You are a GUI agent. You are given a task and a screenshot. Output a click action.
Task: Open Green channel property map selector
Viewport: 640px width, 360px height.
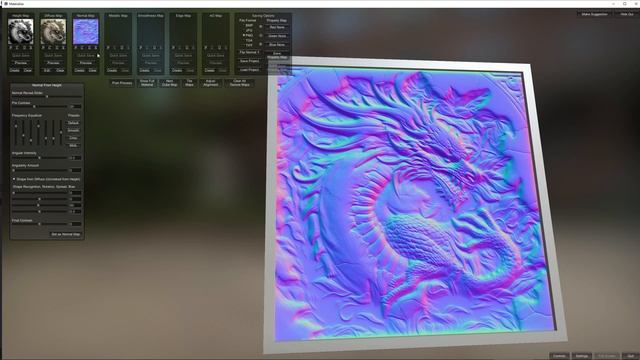point(277,36)
